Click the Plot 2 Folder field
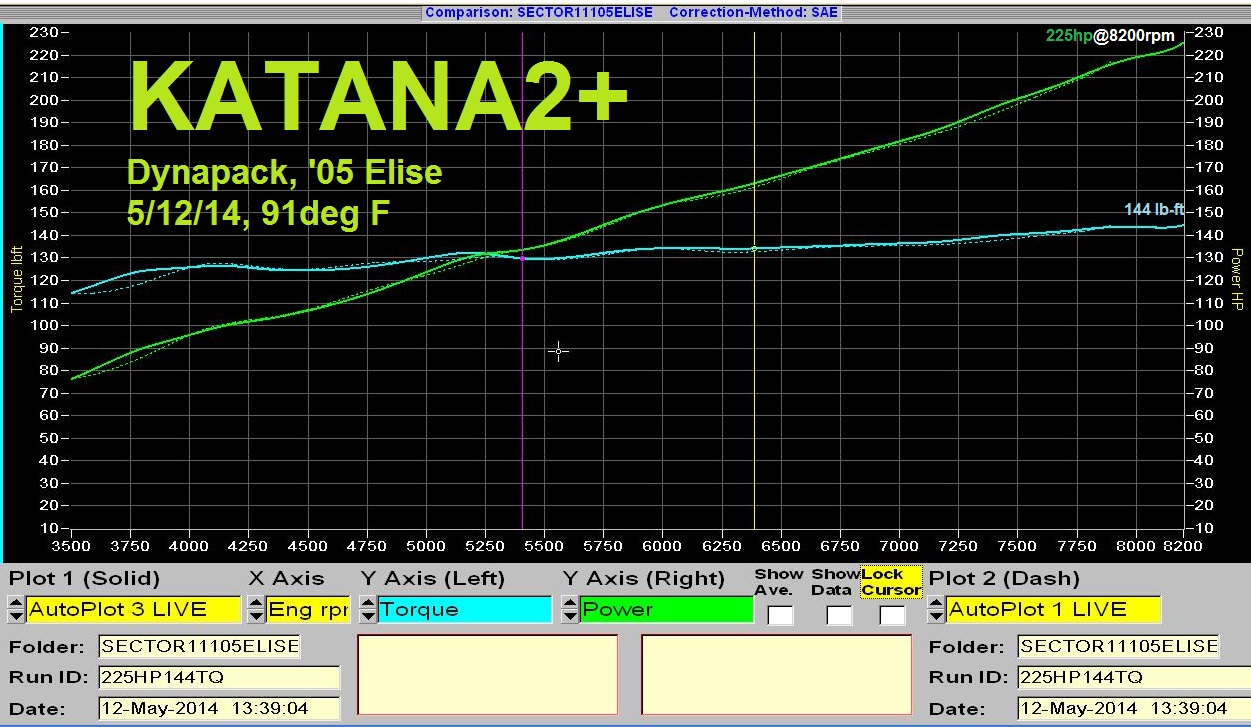 (x=1119, y=646)
